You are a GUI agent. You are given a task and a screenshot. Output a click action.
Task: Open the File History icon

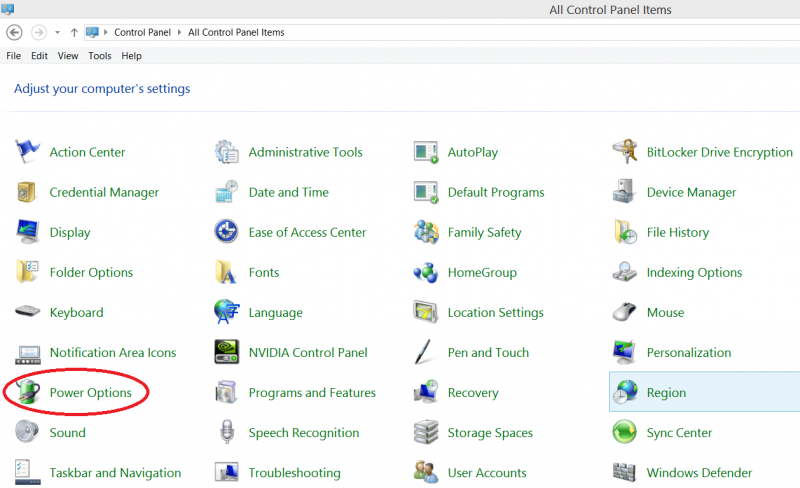pyautogui.click(x=625, y=232)
